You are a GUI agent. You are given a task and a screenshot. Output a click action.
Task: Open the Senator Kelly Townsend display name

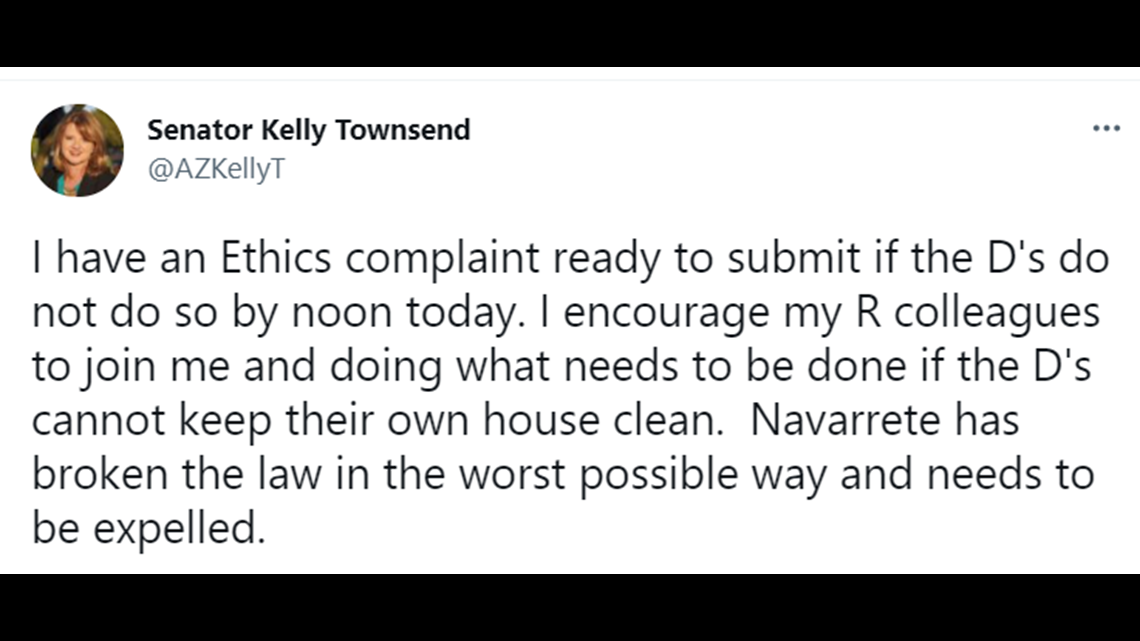309,130
